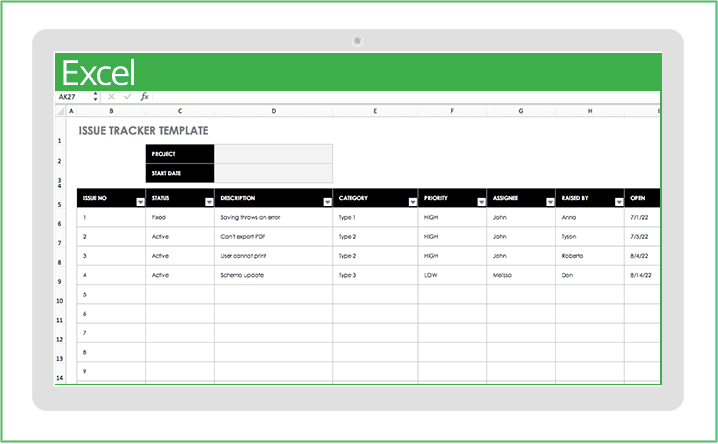The width and height of the screenshot is (718, 444).
Task: Select the PROJECT value input cell
Action: [x=273, y=154]
